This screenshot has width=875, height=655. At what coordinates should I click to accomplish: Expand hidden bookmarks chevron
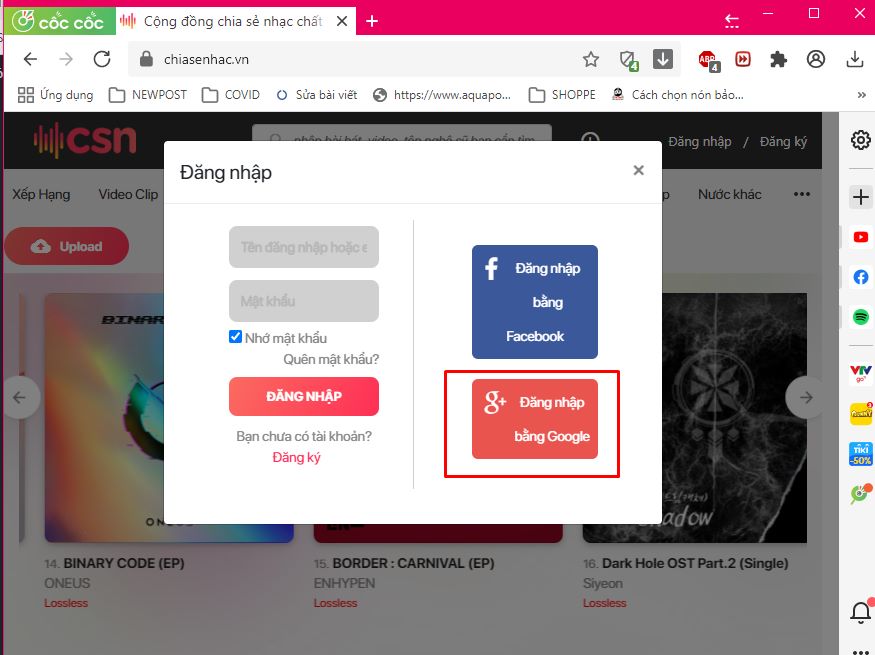[862, 95]
